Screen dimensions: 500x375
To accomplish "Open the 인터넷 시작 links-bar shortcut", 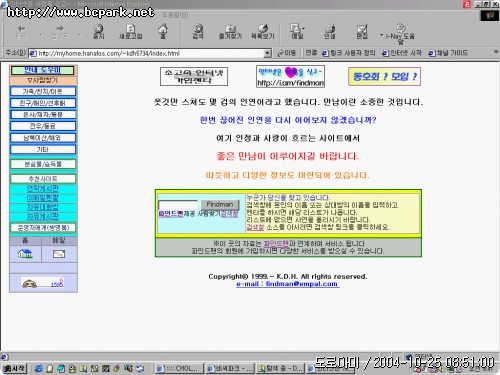I will pos(402,53).
